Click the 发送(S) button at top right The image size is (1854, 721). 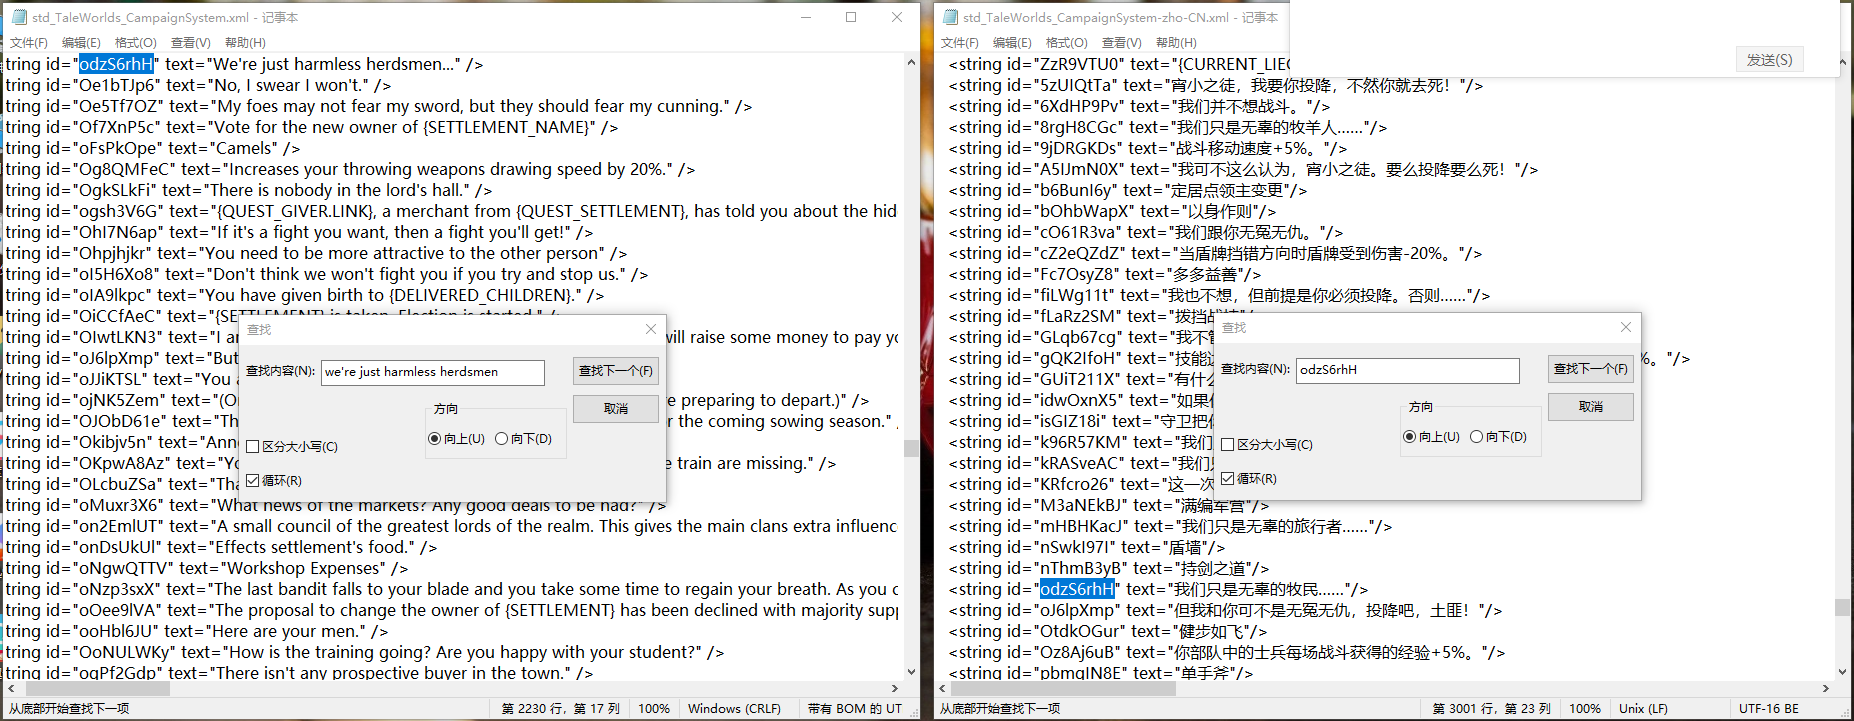[1769, 60]
